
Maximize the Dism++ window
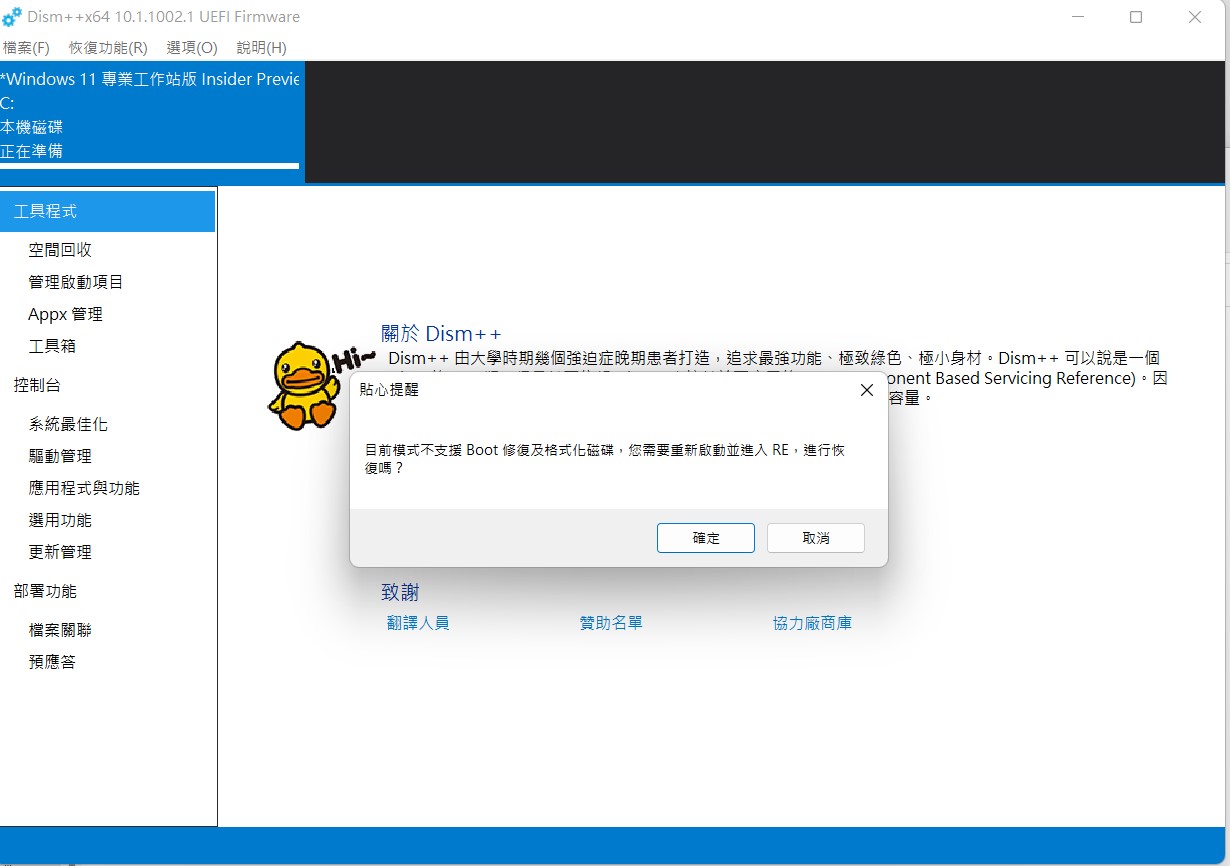click(1136, 17)
